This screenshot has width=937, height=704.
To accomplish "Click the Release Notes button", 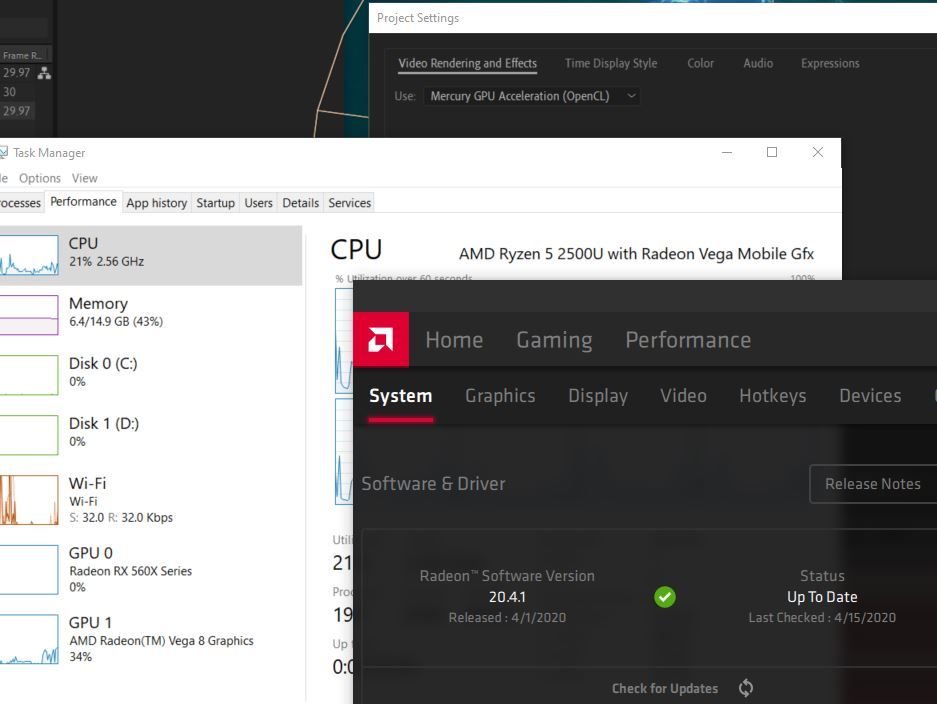I will pos(873,483).
